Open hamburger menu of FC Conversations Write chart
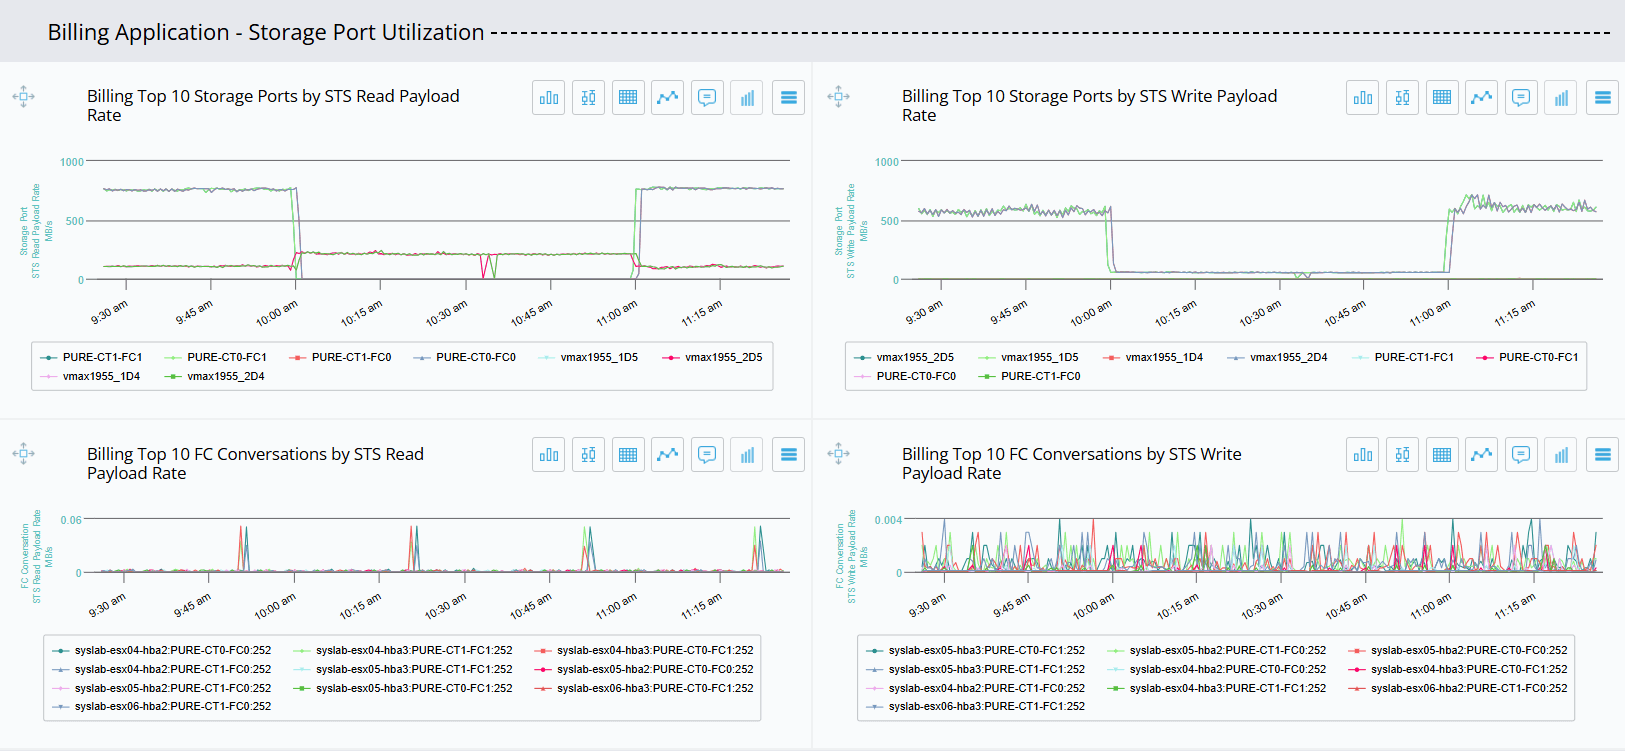 pos(1603,455)
